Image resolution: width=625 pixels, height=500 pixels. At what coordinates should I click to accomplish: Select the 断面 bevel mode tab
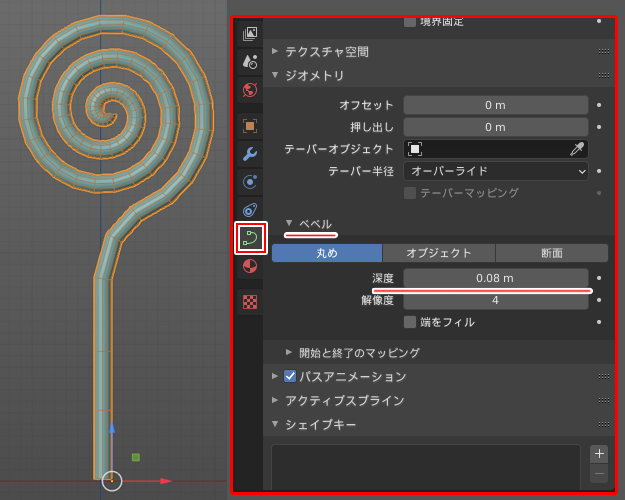(x=551, y=253)
